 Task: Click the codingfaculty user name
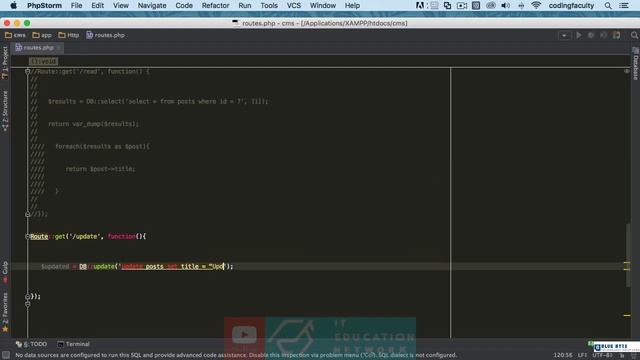point(571,6)
